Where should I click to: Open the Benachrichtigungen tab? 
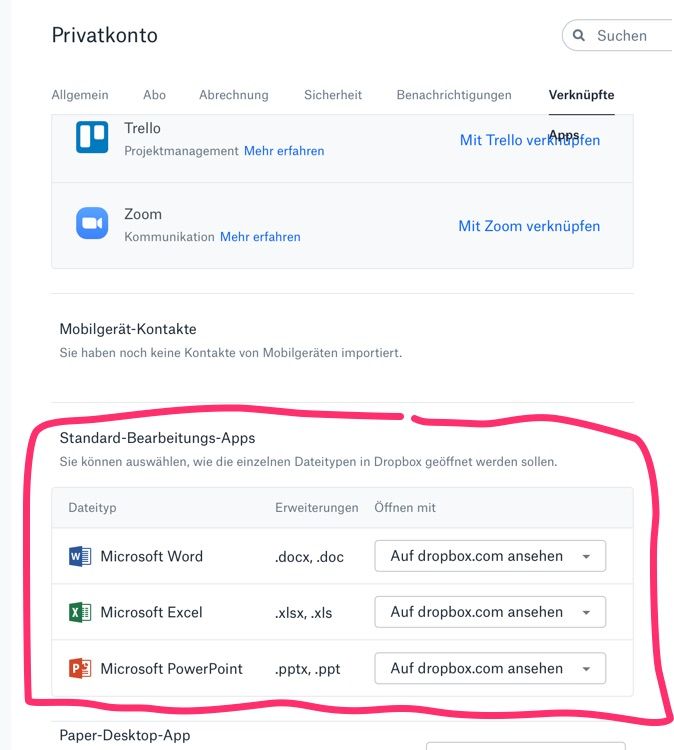point(454,95)
